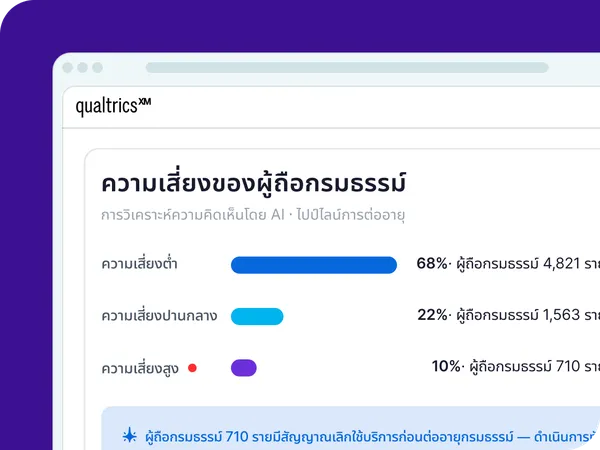
Task: Select the purple high-risk bar
Action: pyautogui.click(x=244, y=368)
